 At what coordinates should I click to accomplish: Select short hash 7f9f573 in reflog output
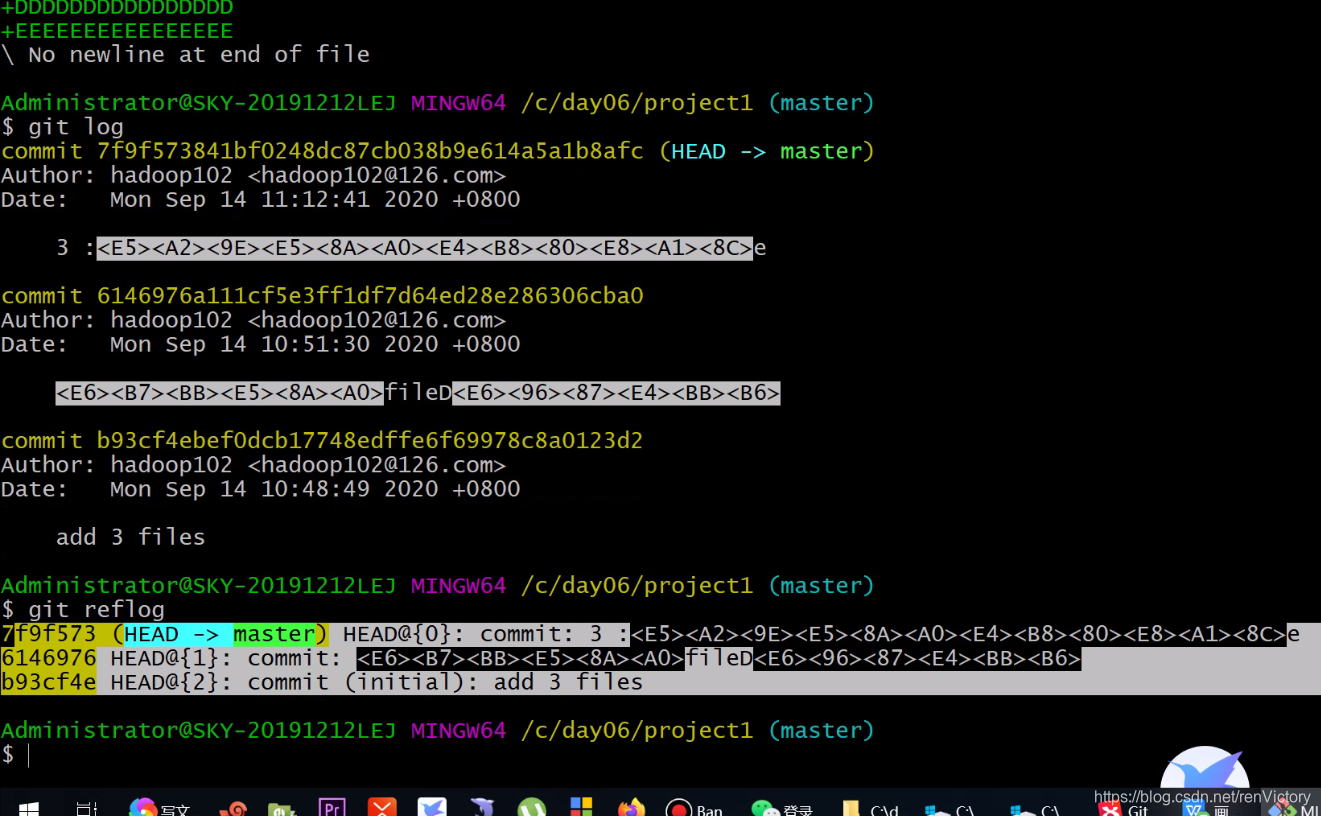pyautogui.click(x=48, y=634)
